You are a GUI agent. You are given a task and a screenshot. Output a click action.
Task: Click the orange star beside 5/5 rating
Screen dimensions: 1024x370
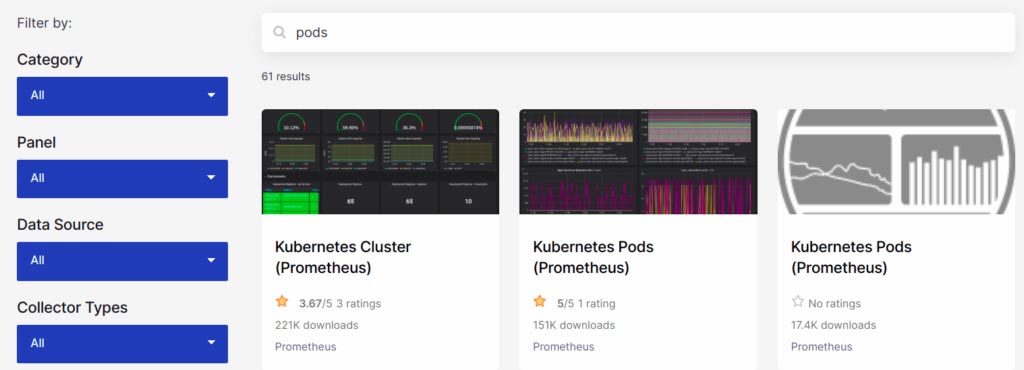tap(539, 301)
